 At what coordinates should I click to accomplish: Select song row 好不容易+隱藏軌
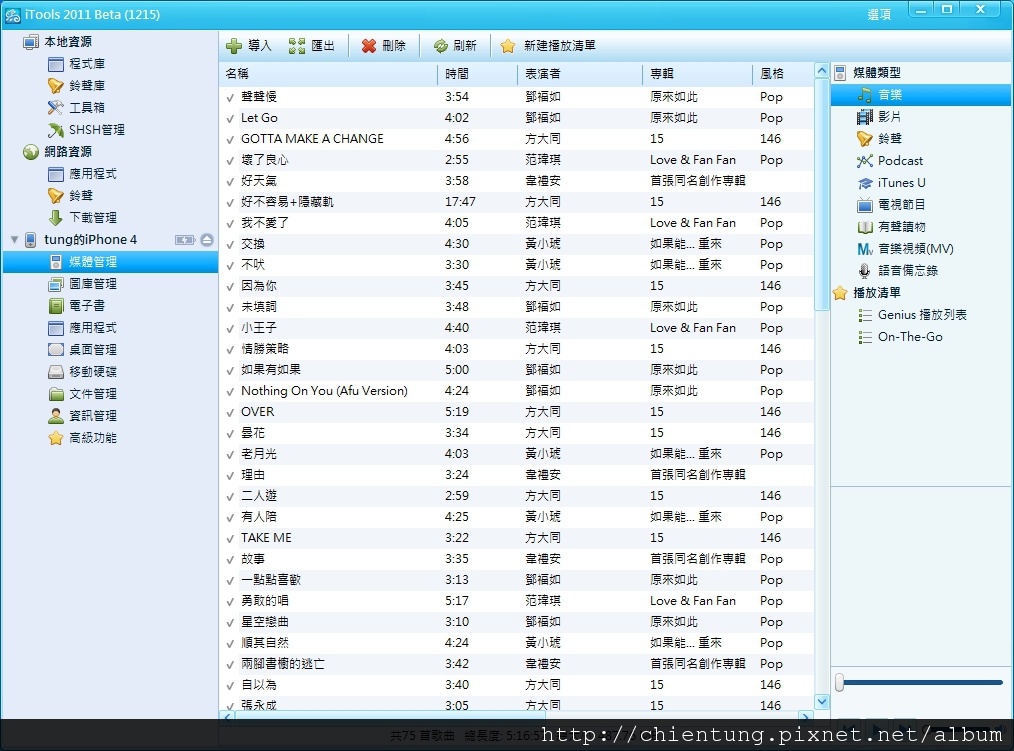point(516,202)
